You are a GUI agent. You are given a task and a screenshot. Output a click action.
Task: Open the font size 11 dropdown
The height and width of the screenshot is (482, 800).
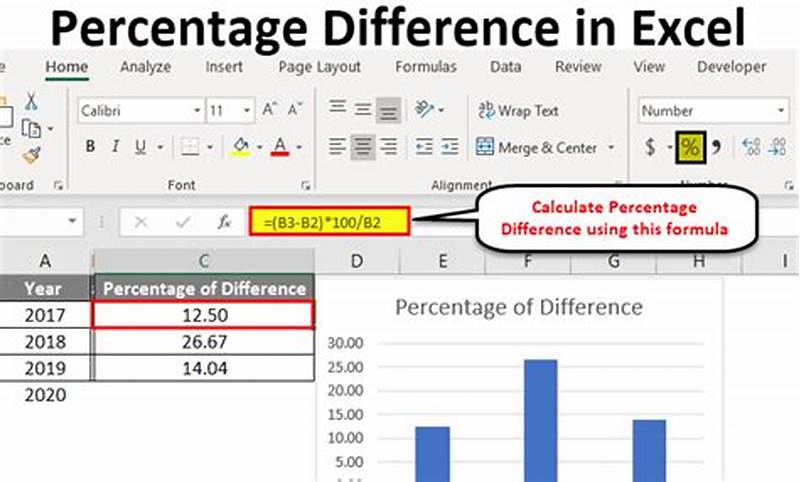click(246, 110)
